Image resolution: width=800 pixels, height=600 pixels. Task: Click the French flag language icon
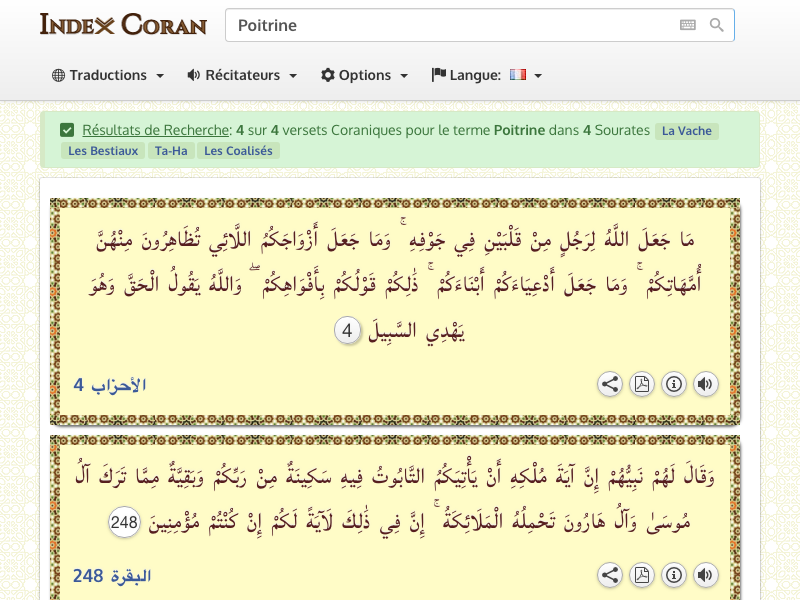click(x=517, y=75)
